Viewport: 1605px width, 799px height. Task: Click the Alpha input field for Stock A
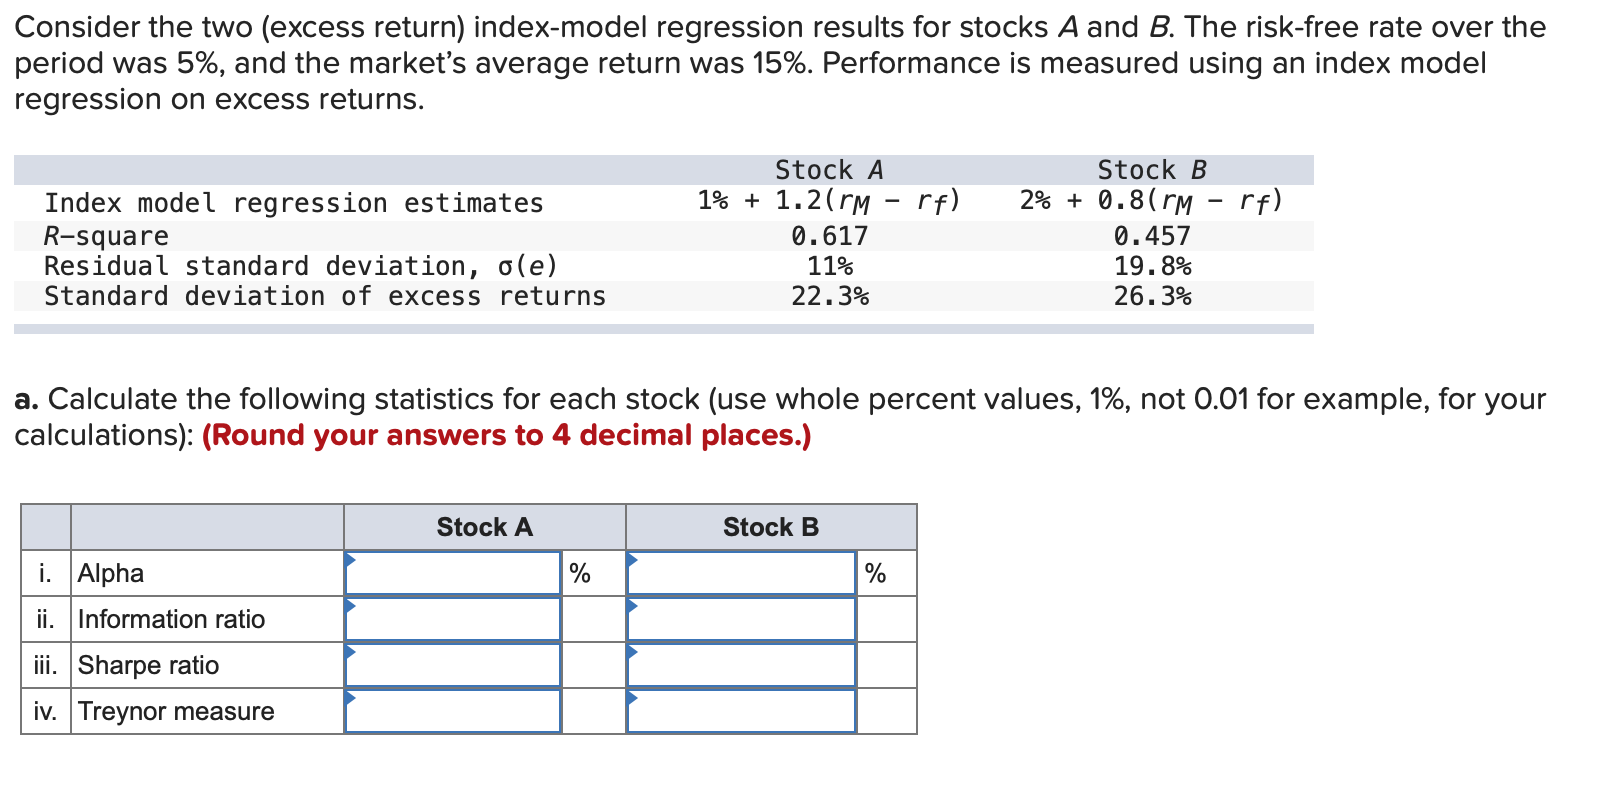(x=453, y=573)
